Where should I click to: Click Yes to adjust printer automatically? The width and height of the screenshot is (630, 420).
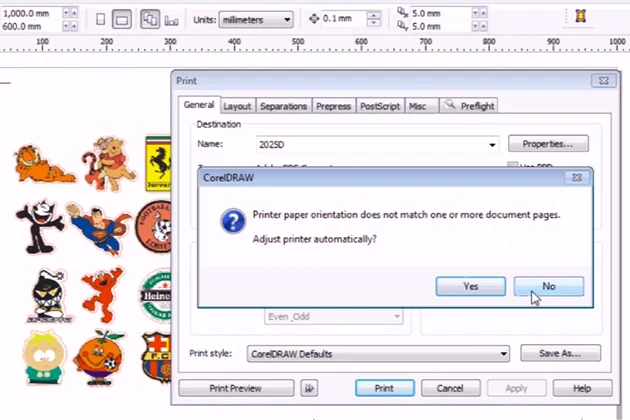pos(470,286)
